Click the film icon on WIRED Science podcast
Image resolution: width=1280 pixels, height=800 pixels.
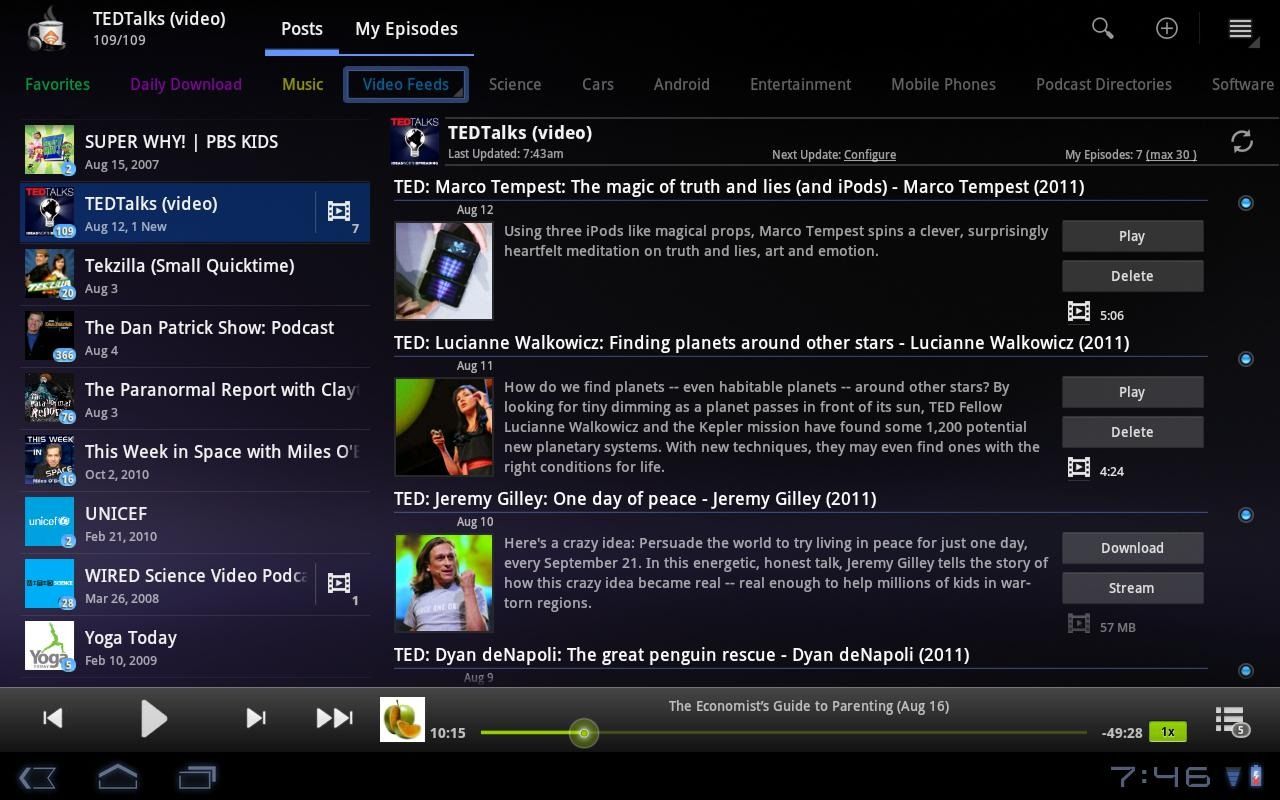pyautogui.click(x=339, y=583)
